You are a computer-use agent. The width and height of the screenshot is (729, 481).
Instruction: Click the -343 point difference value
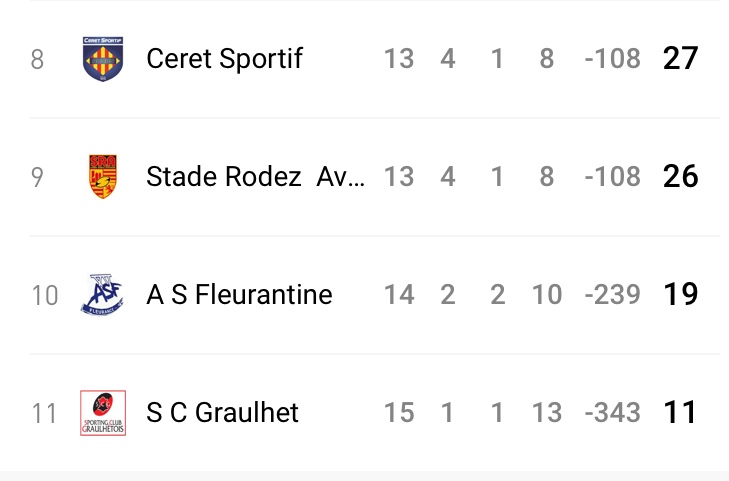[612, 413]
